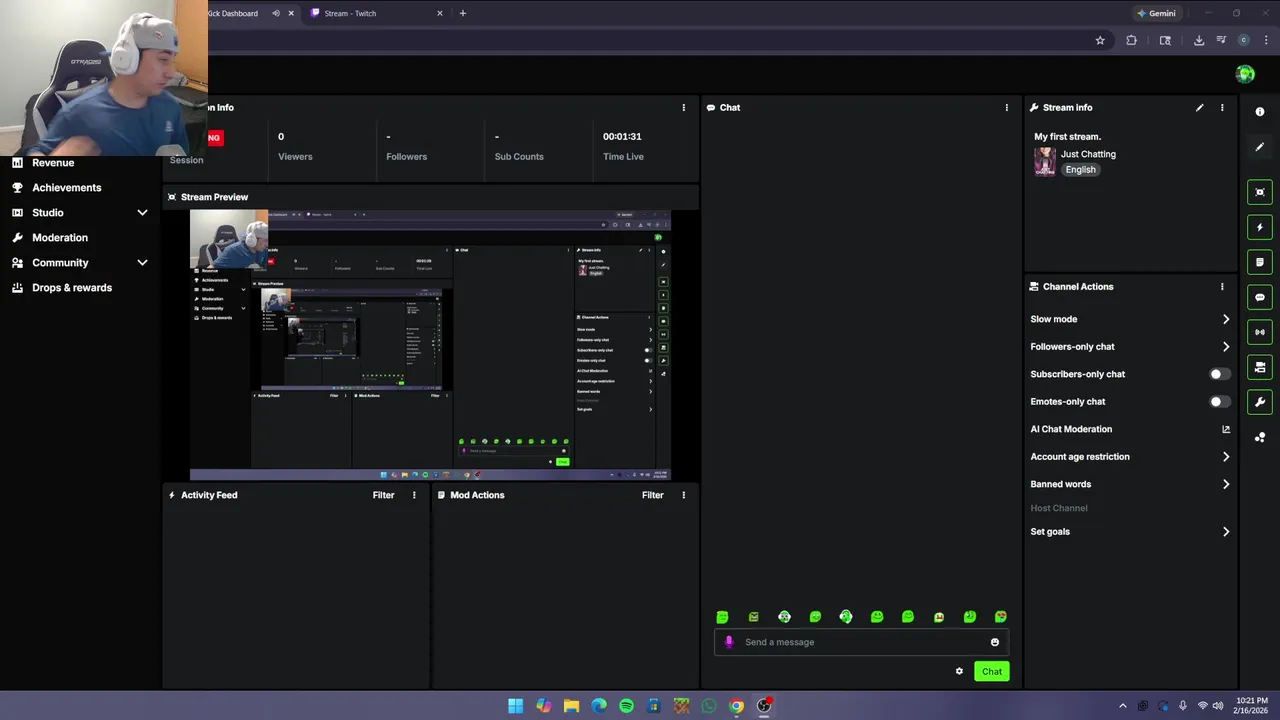Viewport: 1280px width, 720px height.
Task: Open Spotify from the taskbar
Action: coord(626,706)
